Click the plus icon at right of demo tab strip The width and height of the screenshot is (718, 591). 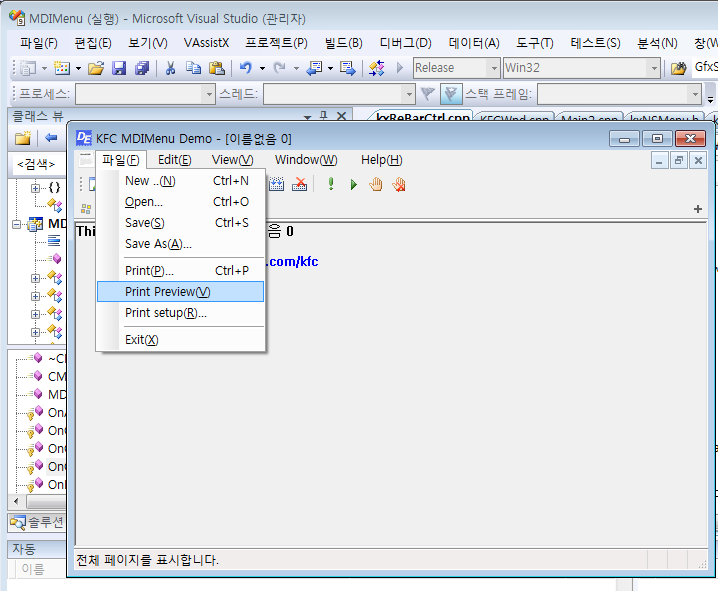pos(698,209)
